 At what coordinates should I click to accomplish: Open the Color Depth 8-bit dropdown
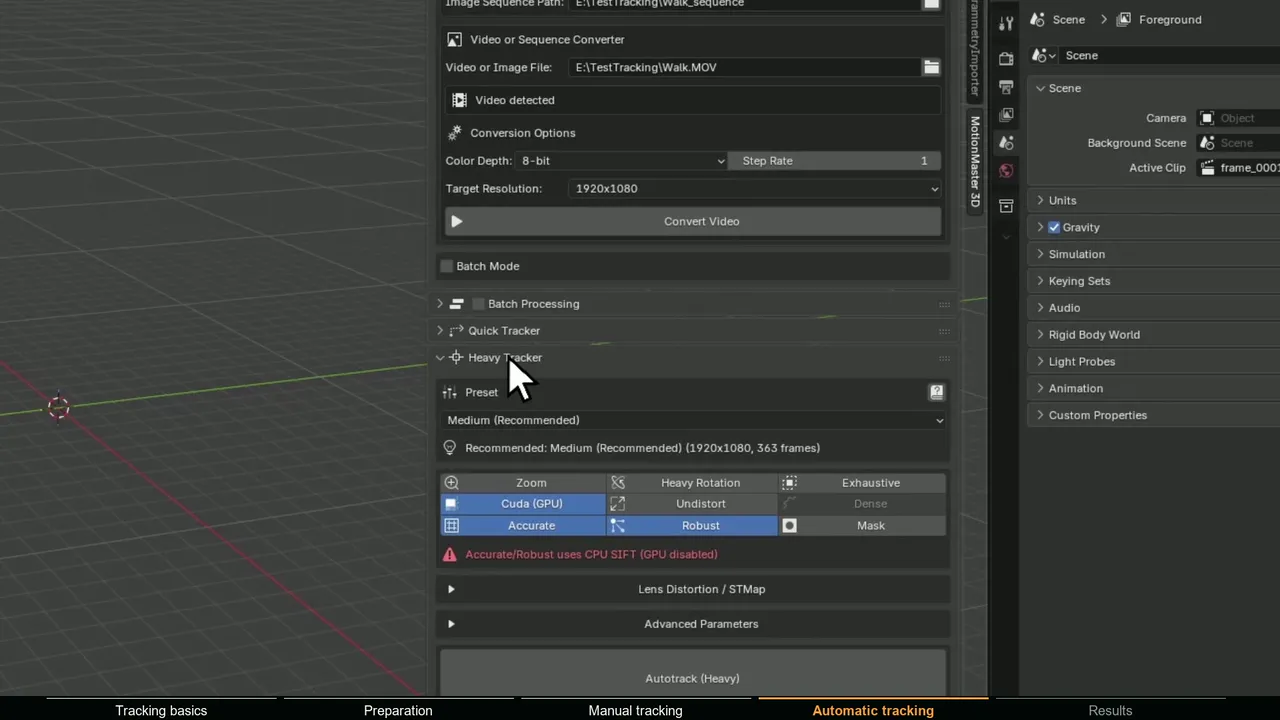[622, 160]
